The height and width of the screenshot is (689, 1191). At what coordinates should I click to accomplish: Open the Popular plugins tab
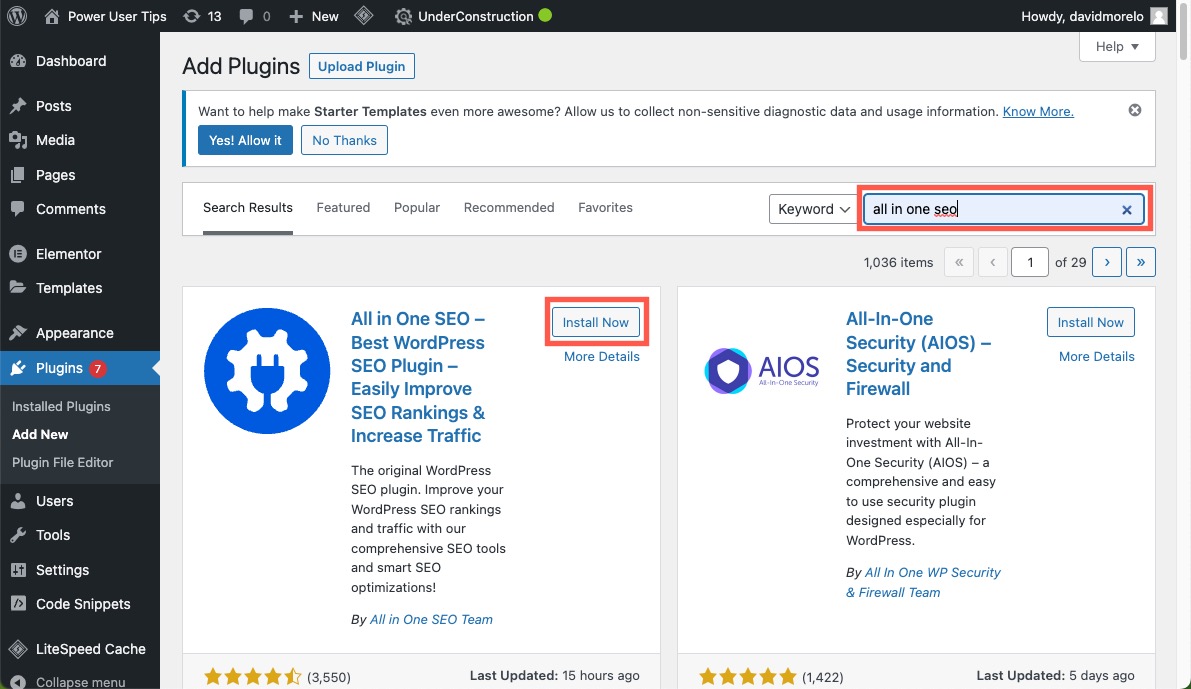[416, 207]
